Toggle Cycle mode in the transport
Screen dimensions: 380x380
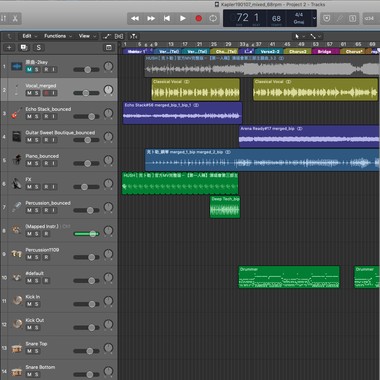213,18
